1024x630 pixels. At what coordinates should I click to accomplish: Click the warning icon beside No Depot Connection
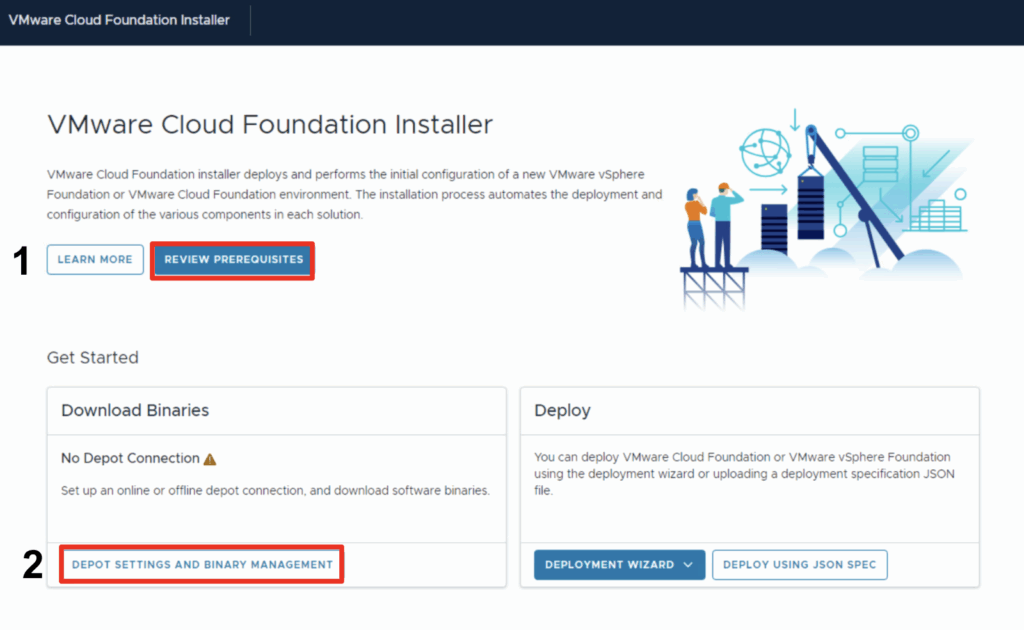[x=210, y=459]
